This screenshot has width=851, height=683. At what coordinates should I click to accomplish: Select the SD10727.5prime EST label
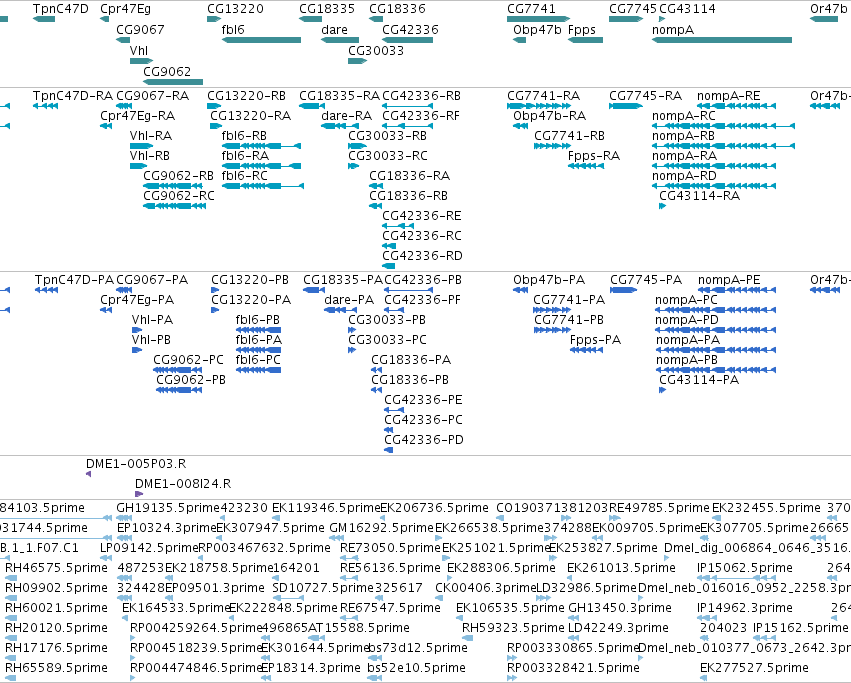coord(323,588)
